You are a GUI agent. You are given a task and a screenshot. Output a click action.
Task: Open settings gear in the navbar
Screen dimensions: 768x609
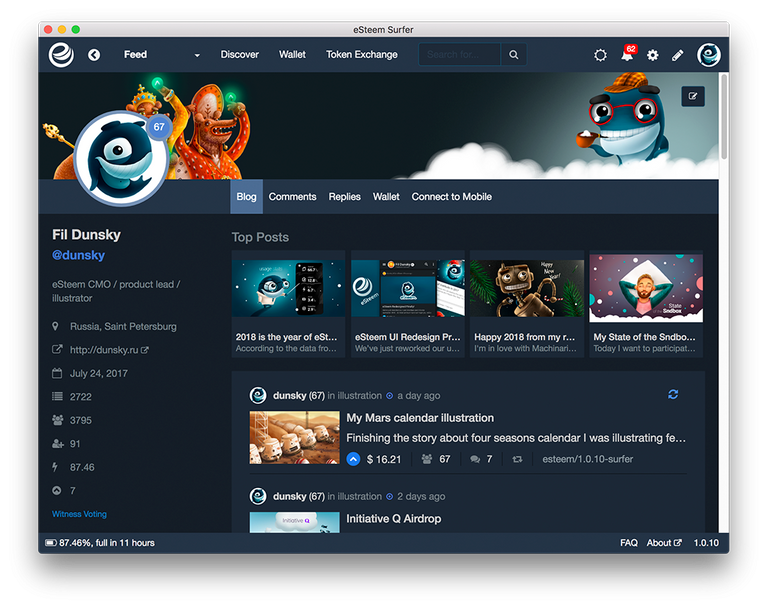[x=652, y=55]
